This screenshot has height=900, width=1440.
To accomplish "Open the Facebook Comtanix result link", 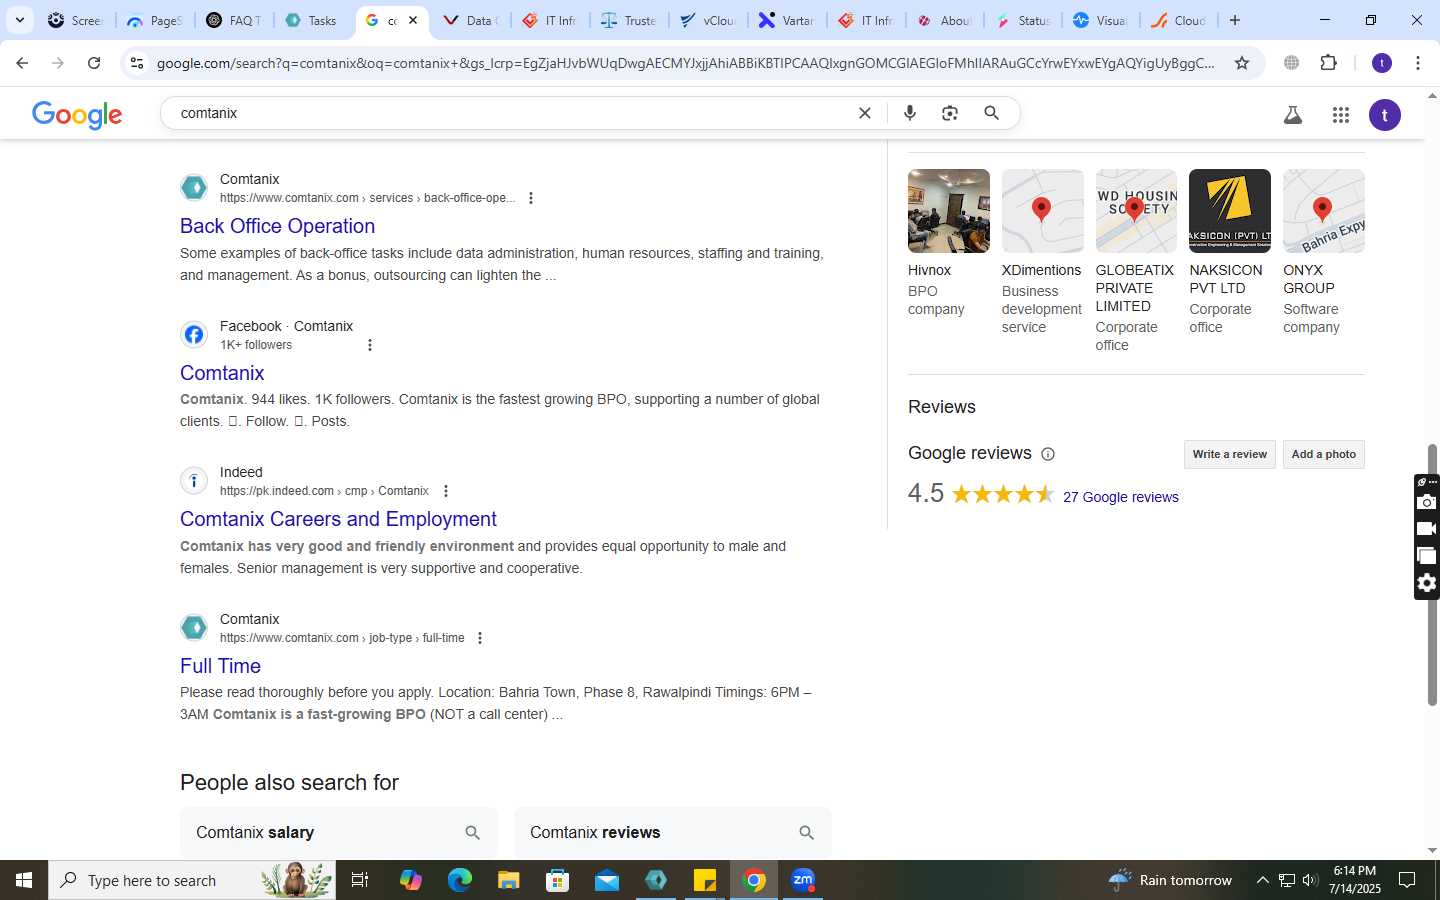I will (222, 373).
